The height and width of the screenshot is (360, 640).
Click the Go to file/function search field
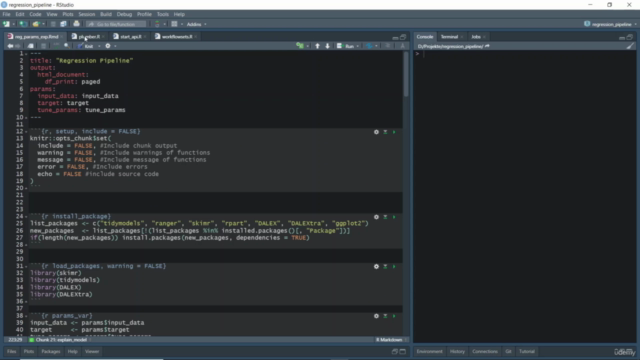(116, 24)
